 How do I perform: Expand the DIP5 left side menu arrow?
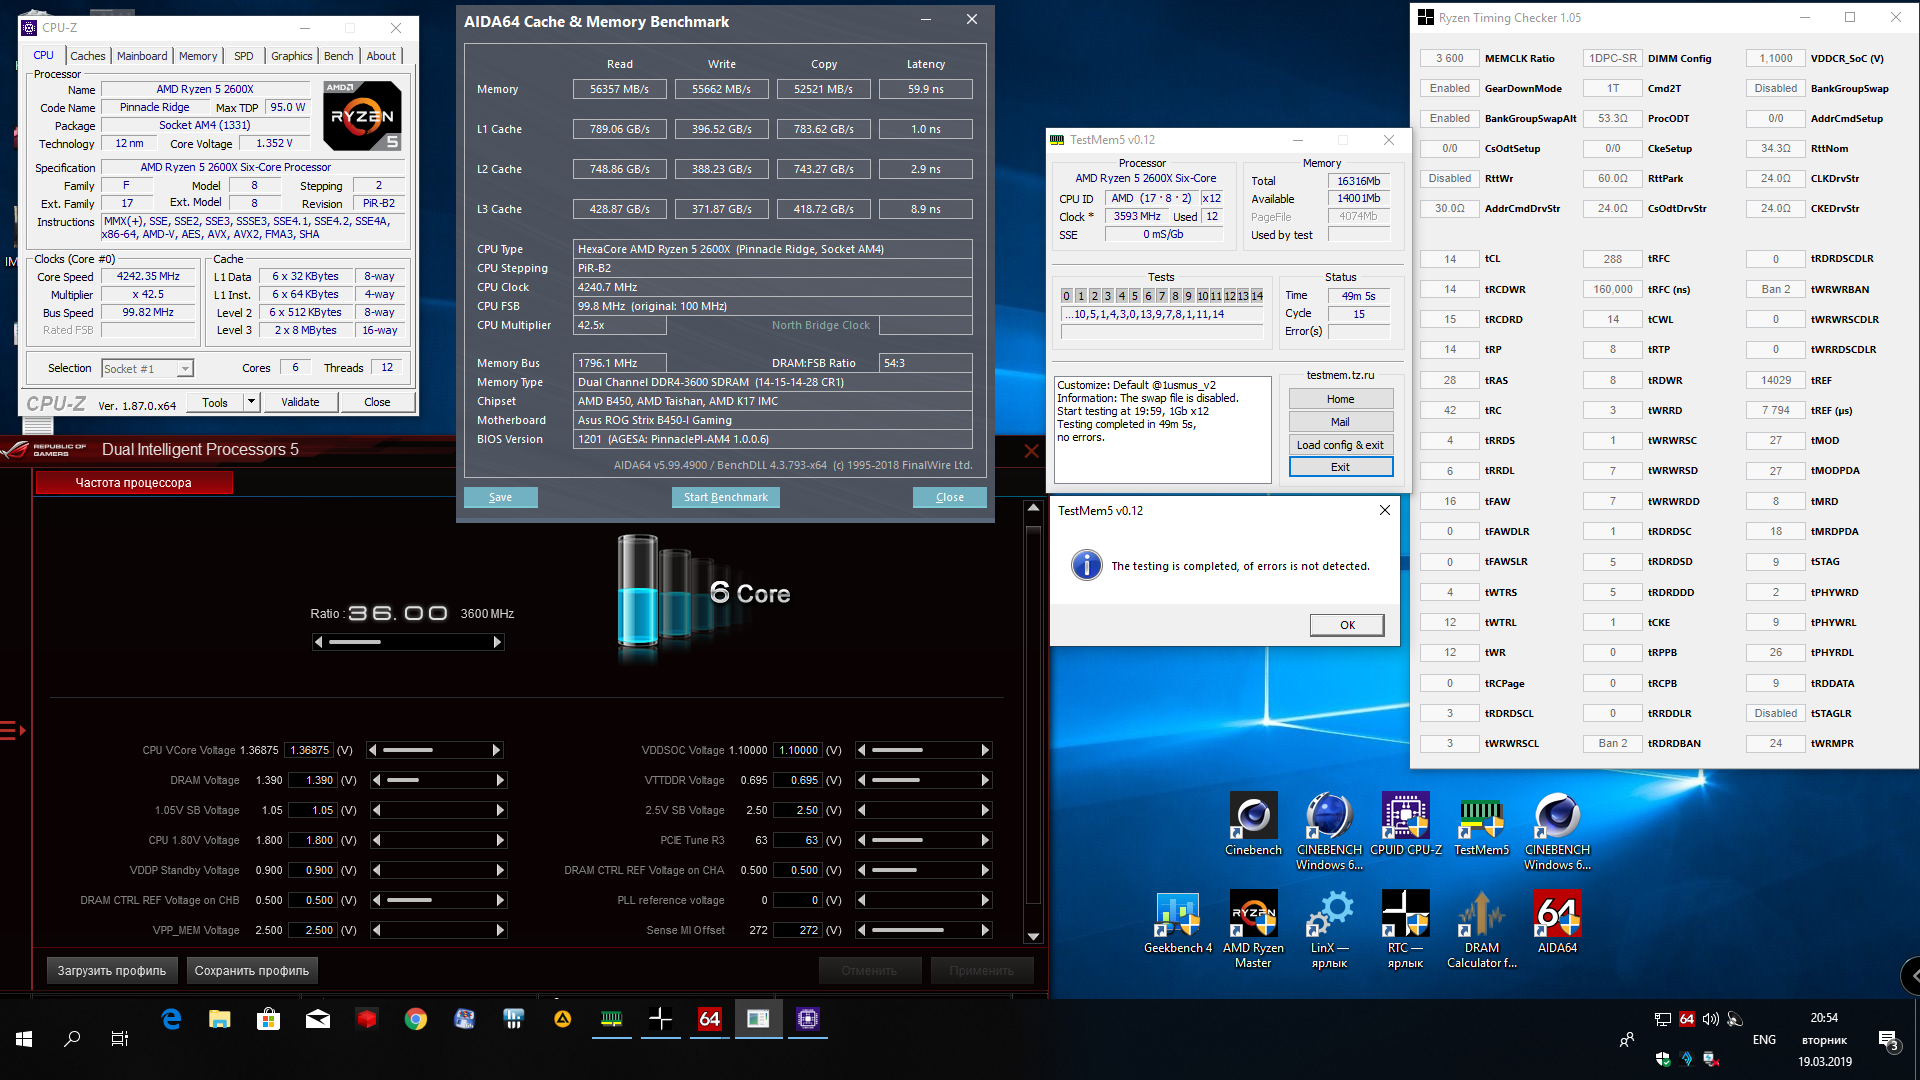[13, 731]
